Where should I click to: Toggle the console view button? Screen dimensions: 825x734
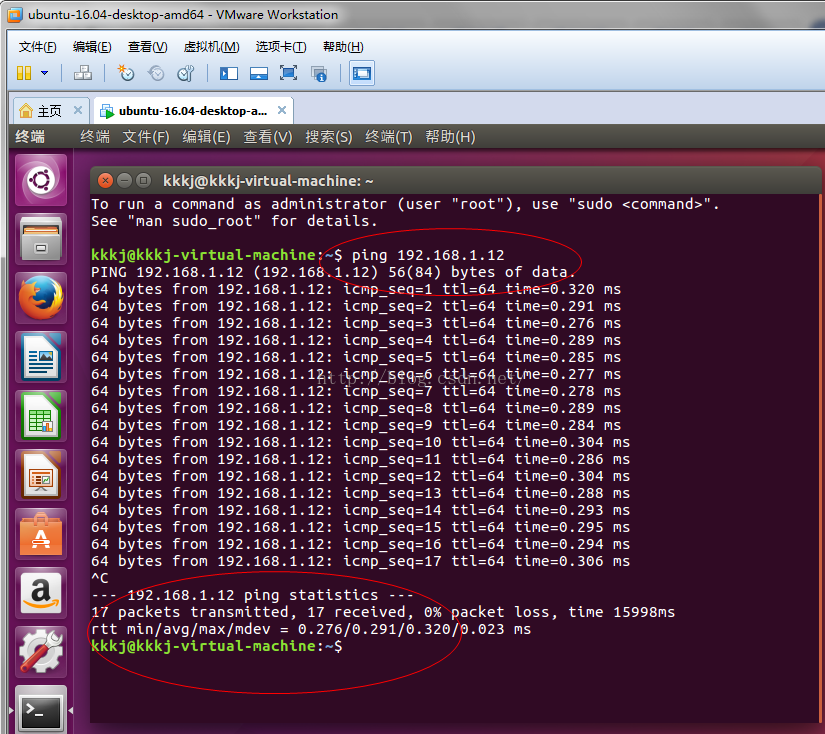(x=362, y=73)
